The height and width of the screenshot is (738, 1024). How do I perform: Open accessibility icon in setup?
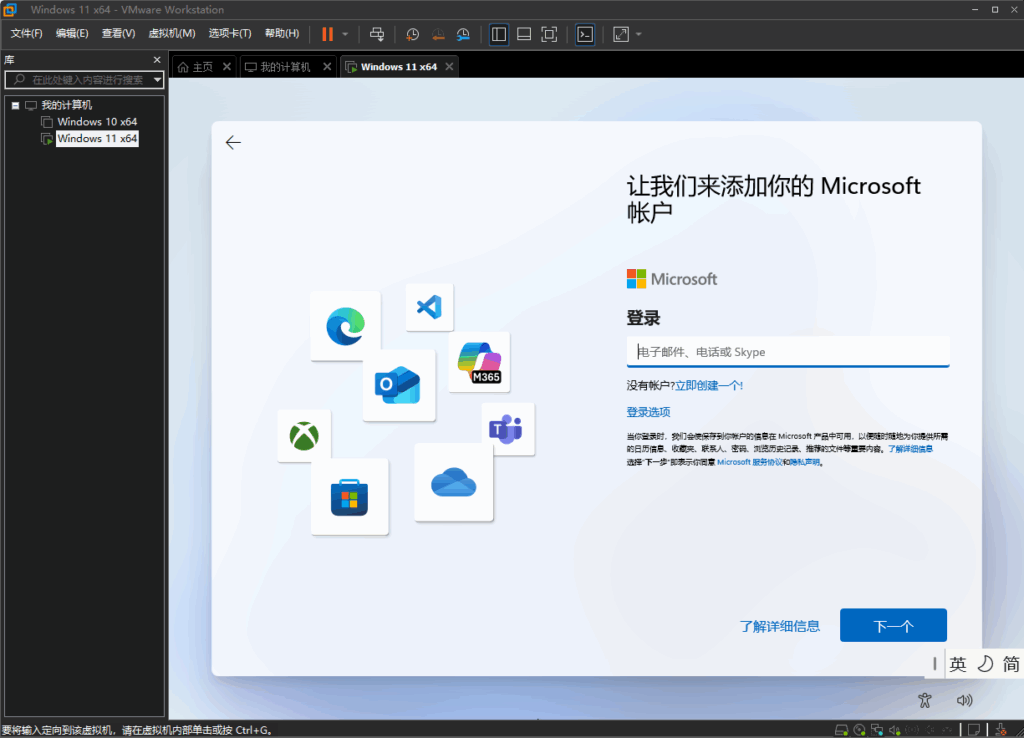point(925,701)
